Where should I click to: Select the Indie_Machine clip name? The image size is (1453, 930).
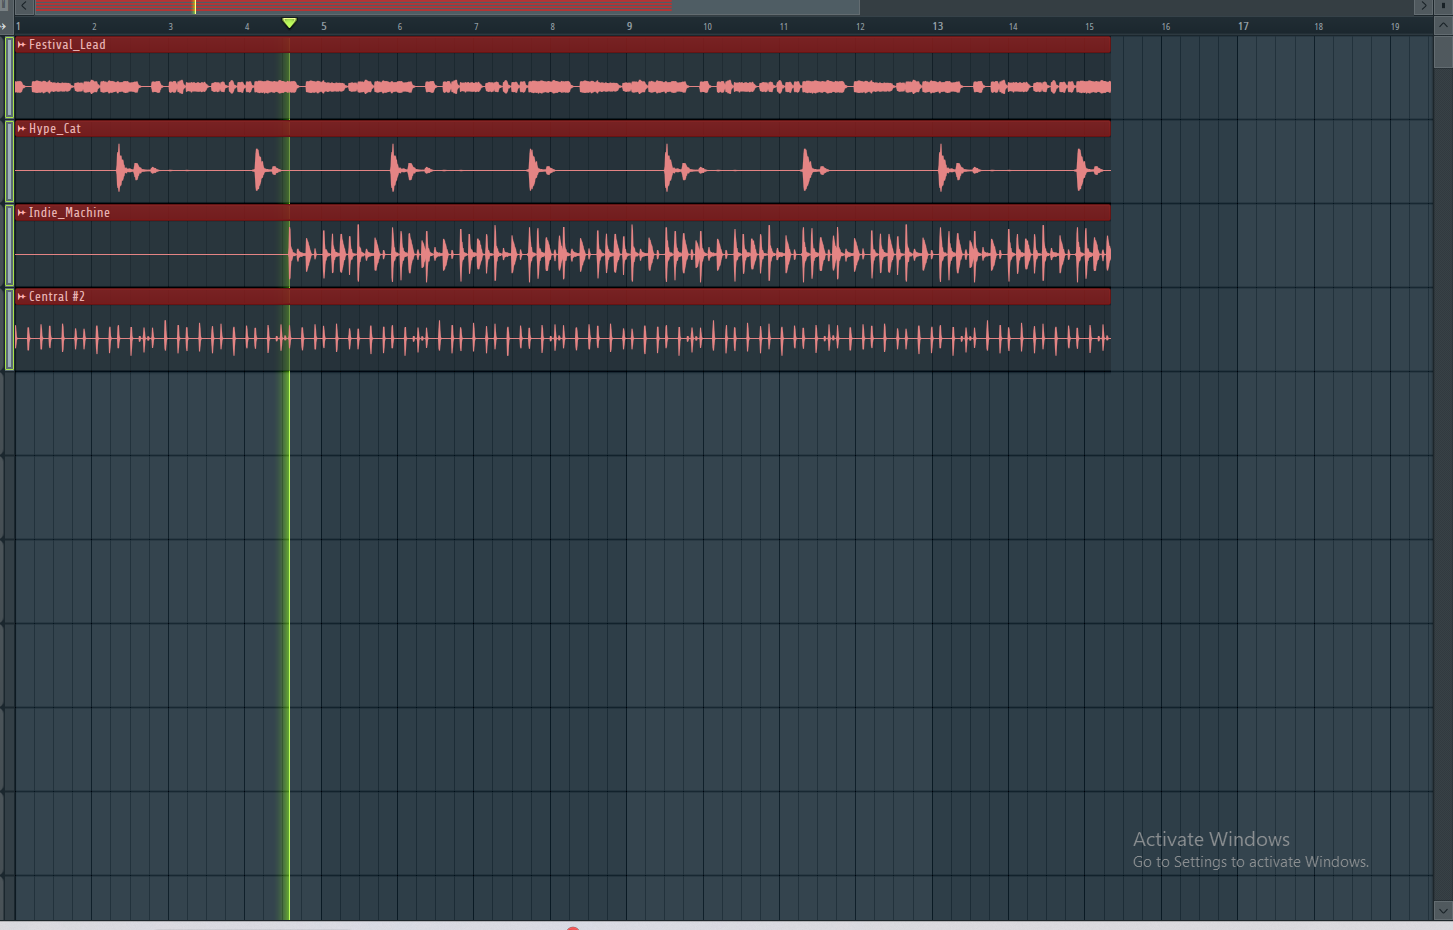pyautogui.click(x=69, y=213)
